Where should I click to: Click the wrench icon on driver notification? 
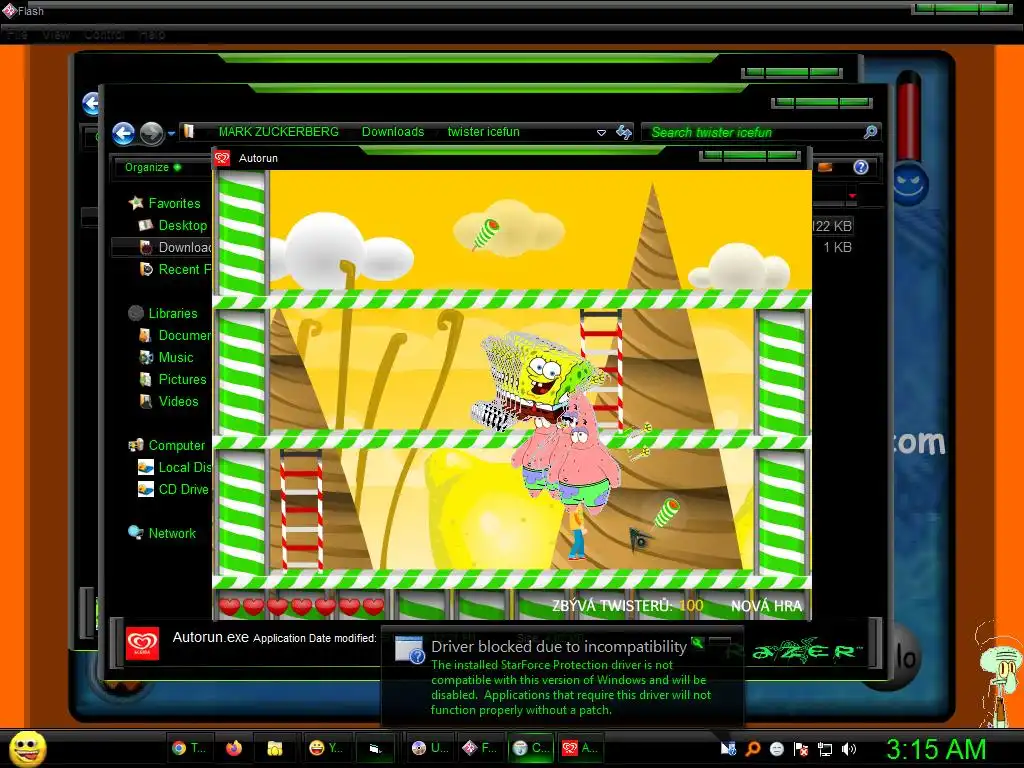point(698,643)
